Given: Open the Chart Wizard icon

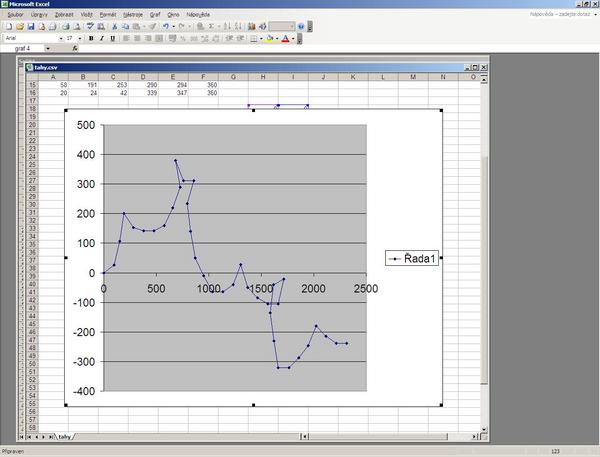Looking at the screenshot, I should point(251,26).
